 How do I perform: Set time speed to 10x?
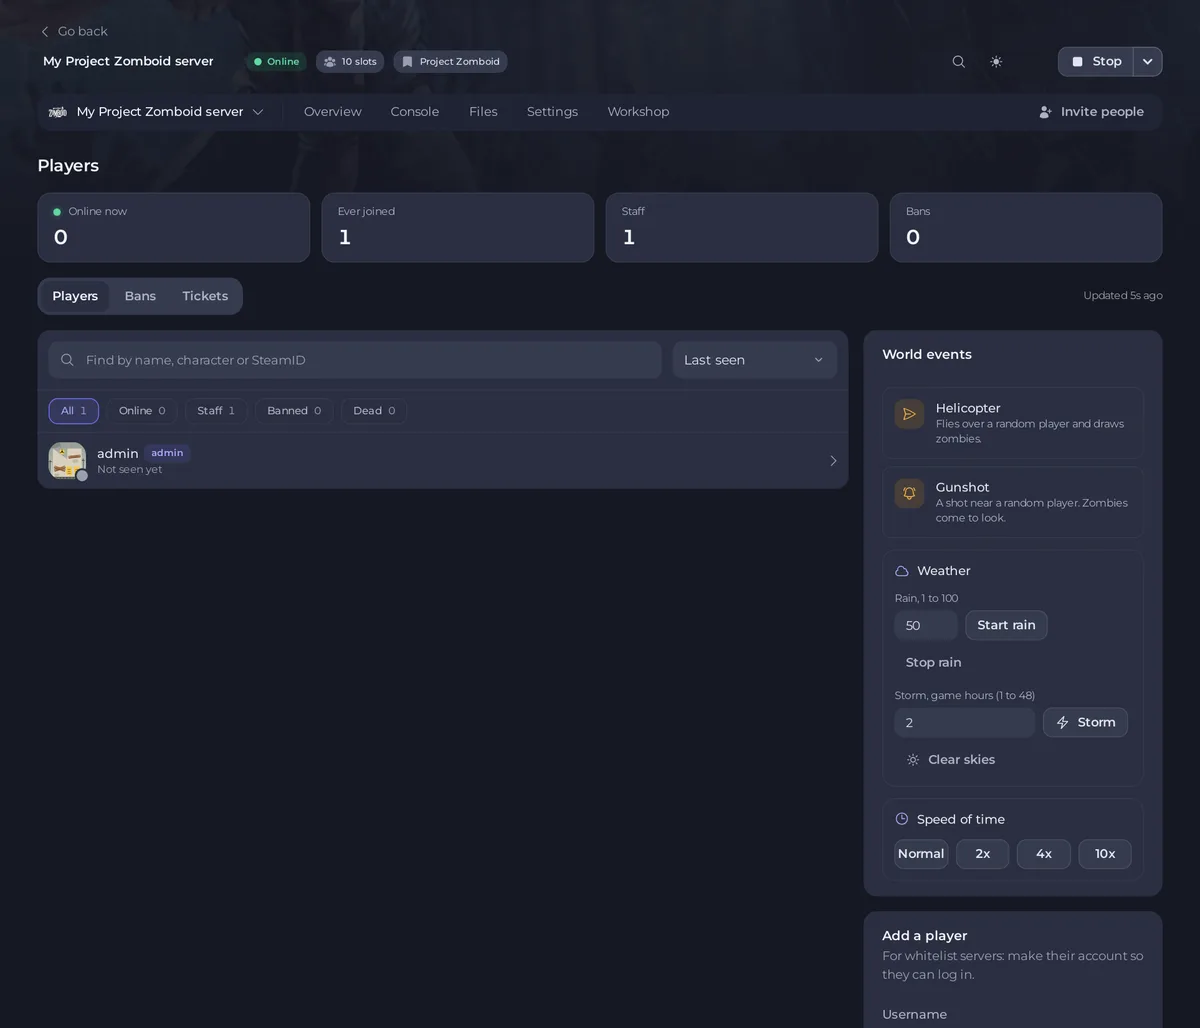(1105, 854)
